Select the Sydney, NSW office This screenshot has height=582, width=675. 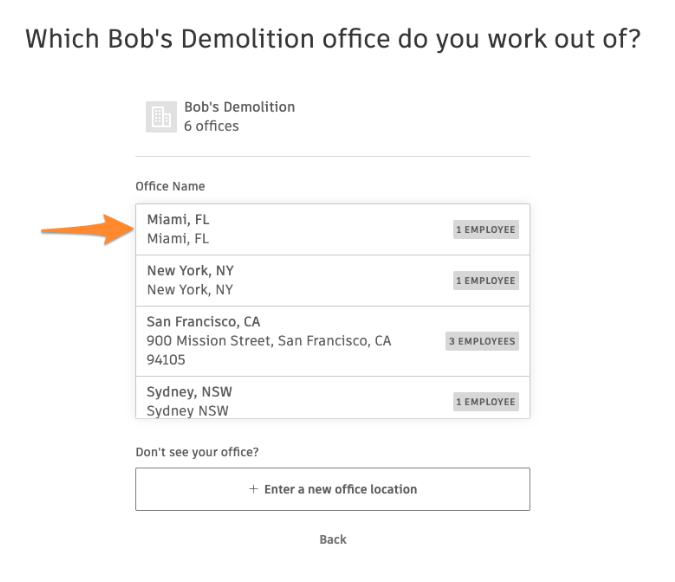tap(333, 397)
